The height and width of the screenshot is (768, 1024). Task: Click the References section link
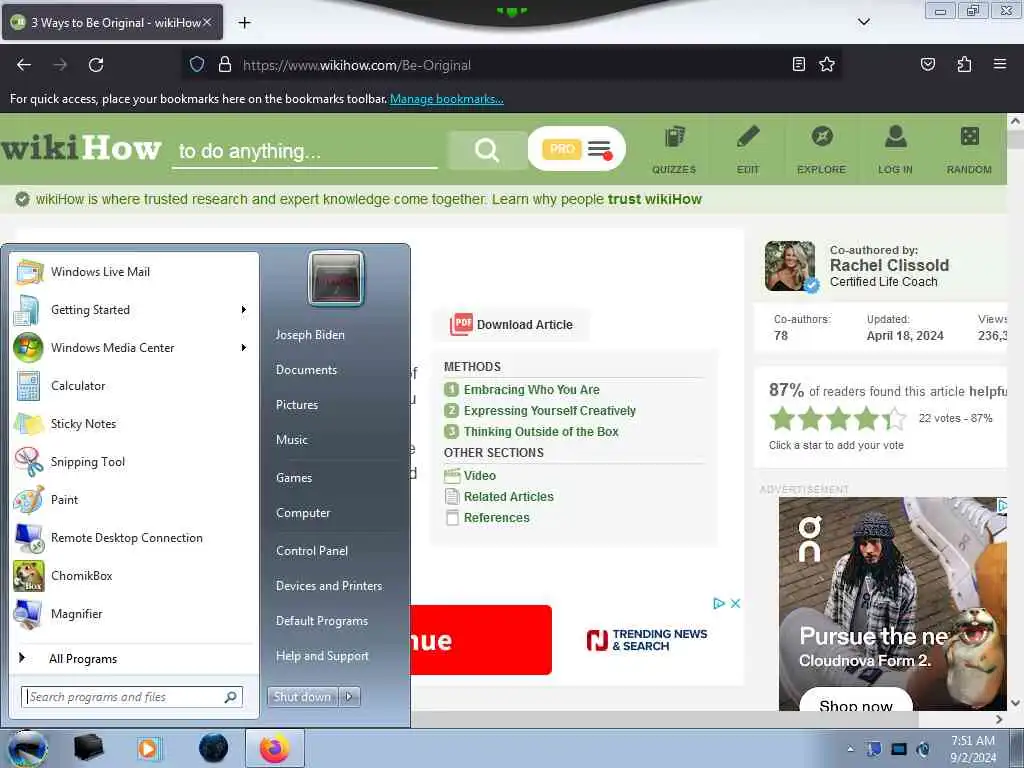[496, 518]
